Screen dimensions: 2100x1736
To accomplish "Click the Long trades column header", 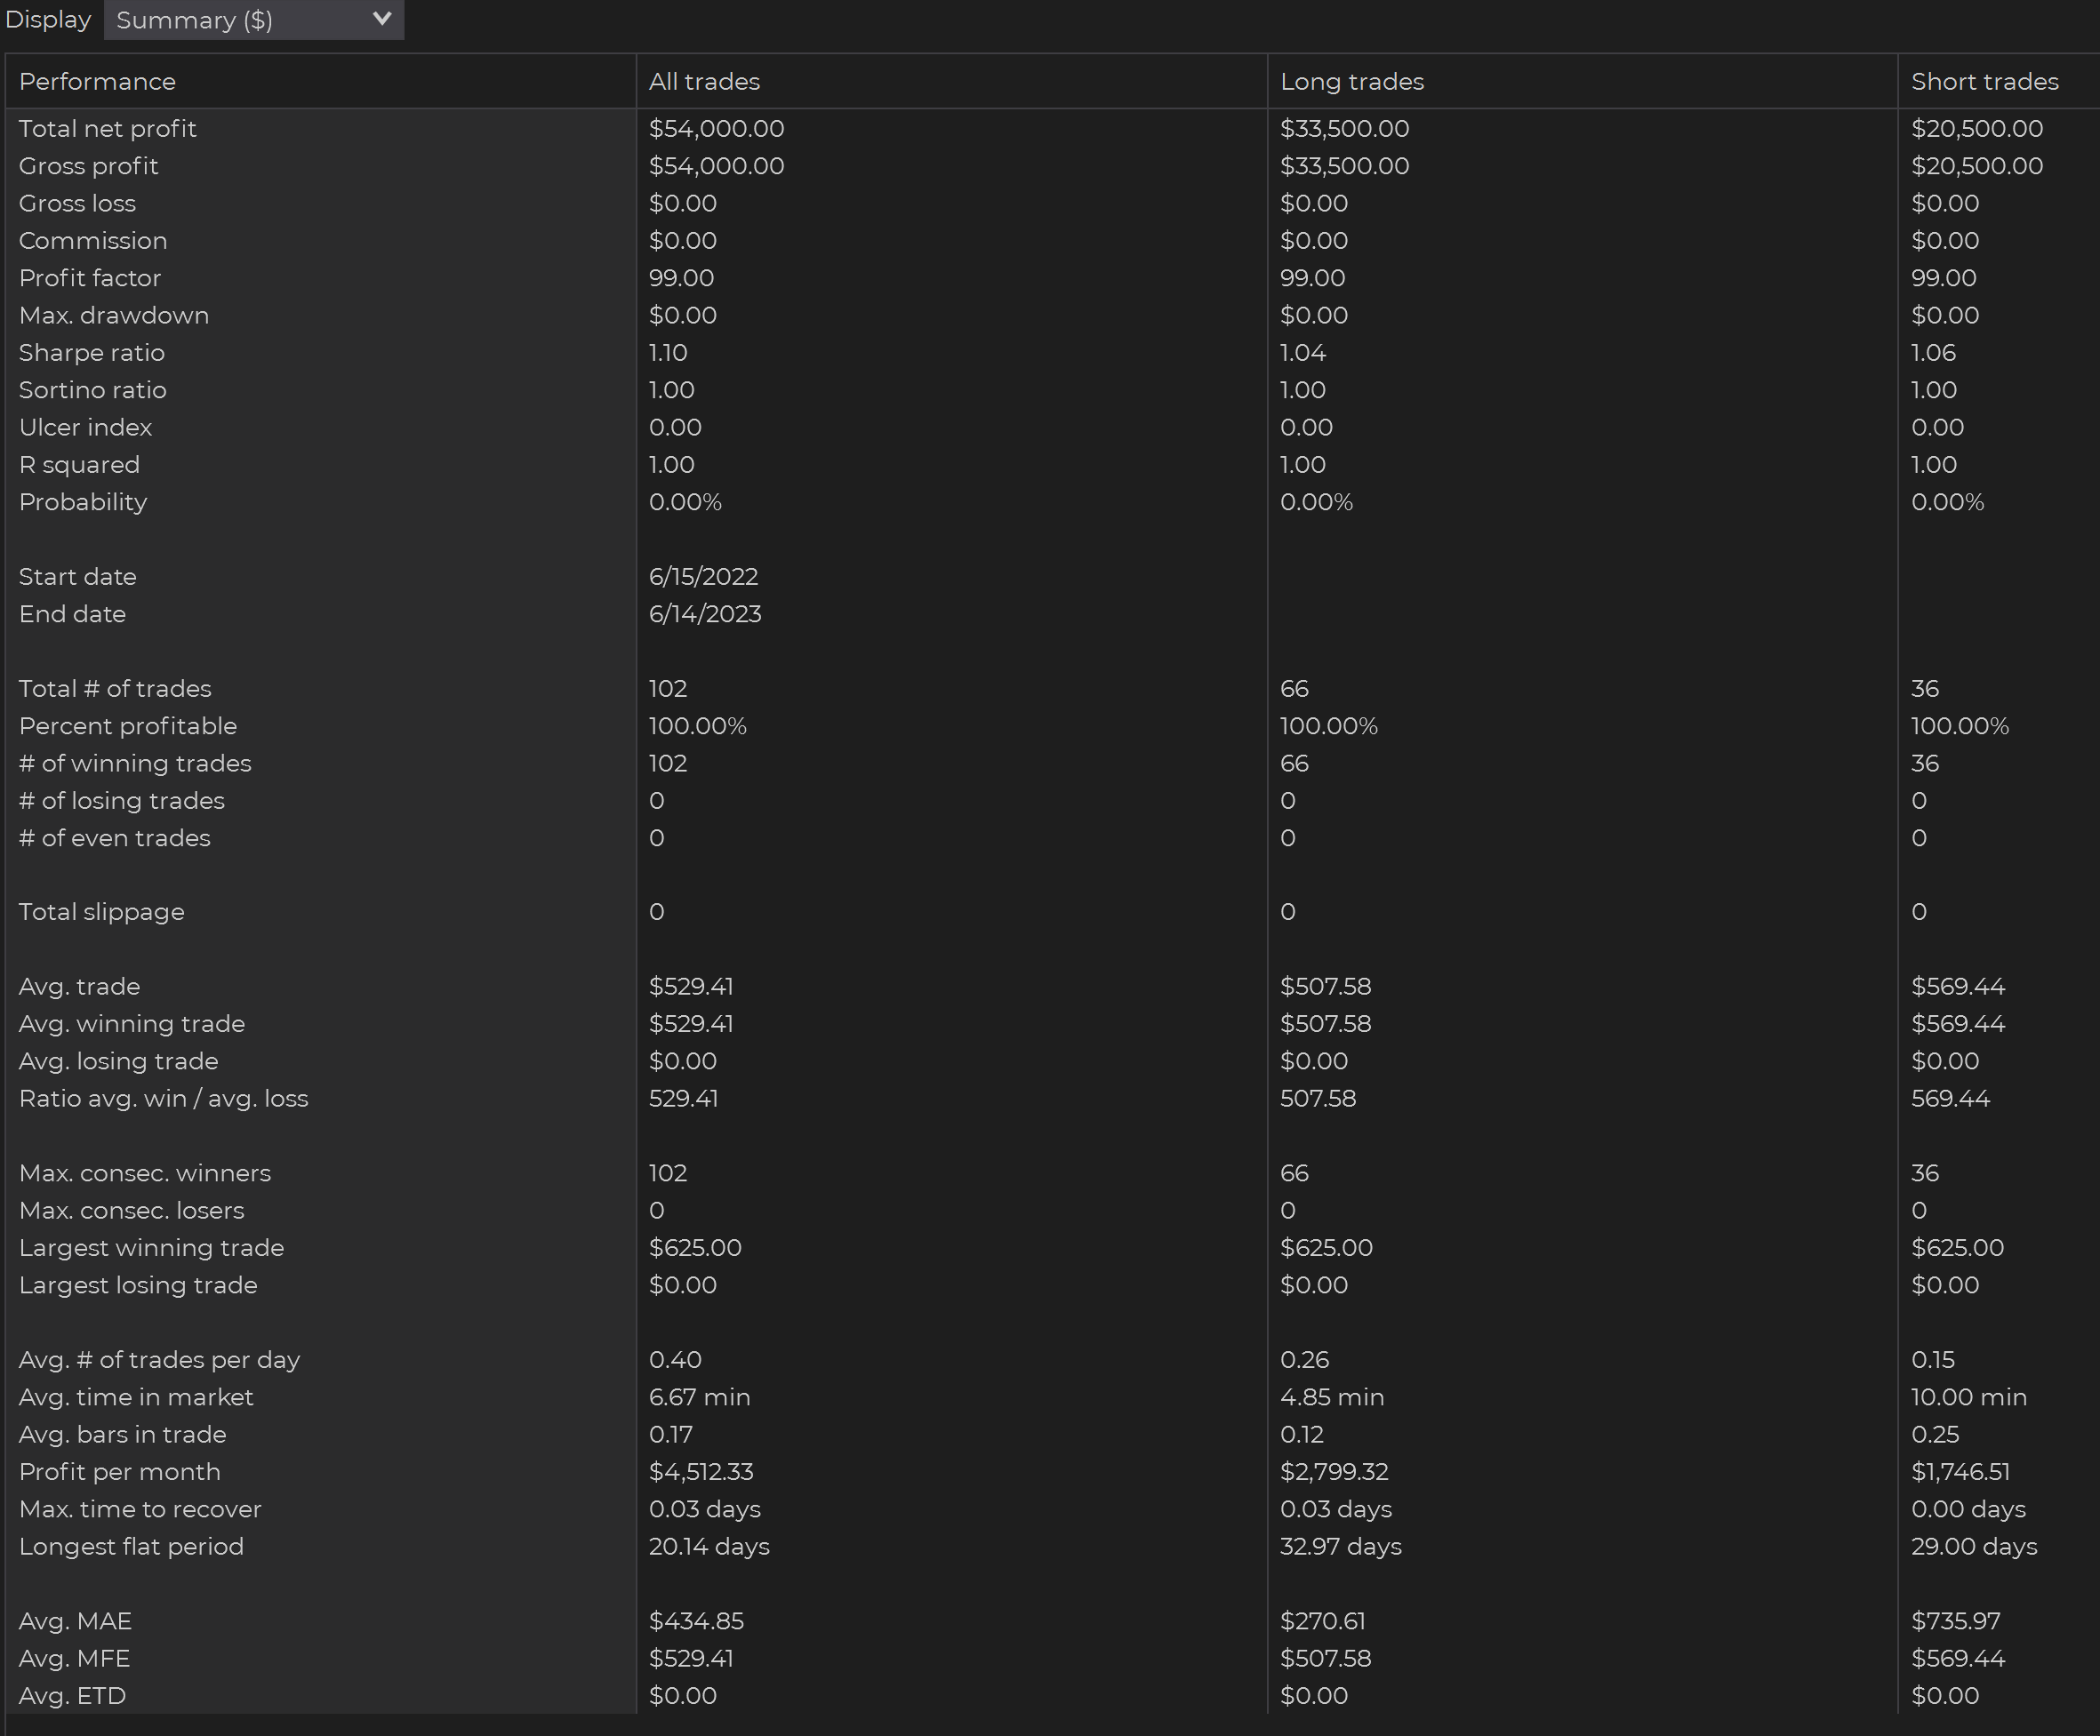I will click(x=1351, y=82).
